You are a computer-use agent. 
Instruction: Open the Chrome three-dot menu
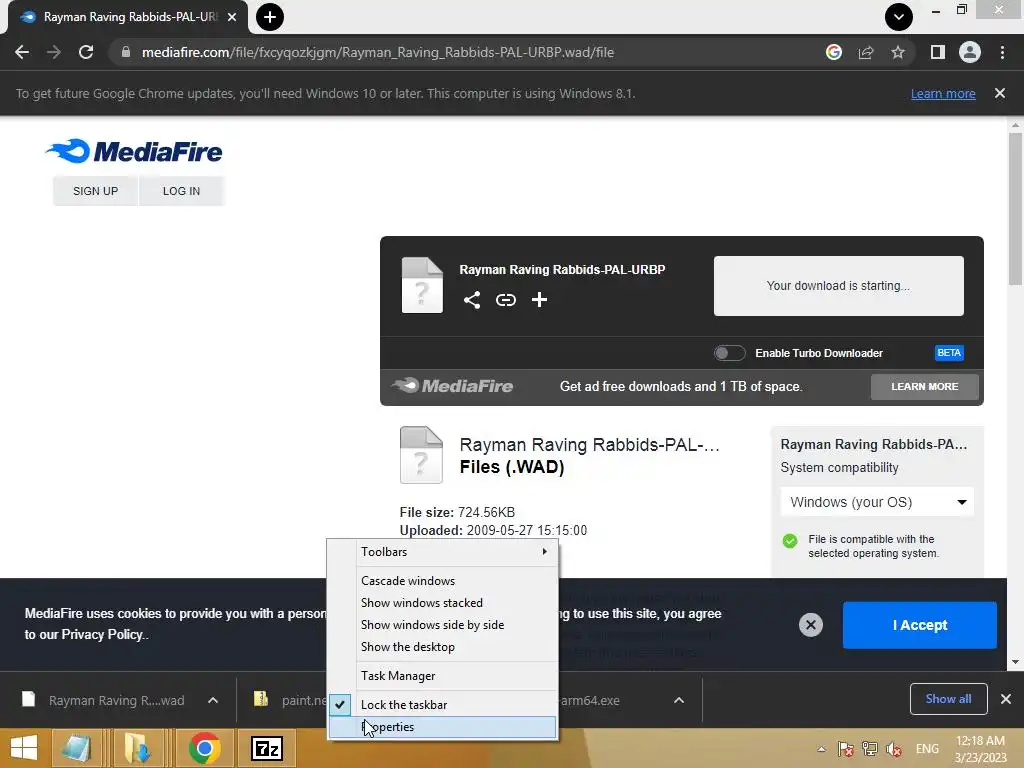point(1002,52)
